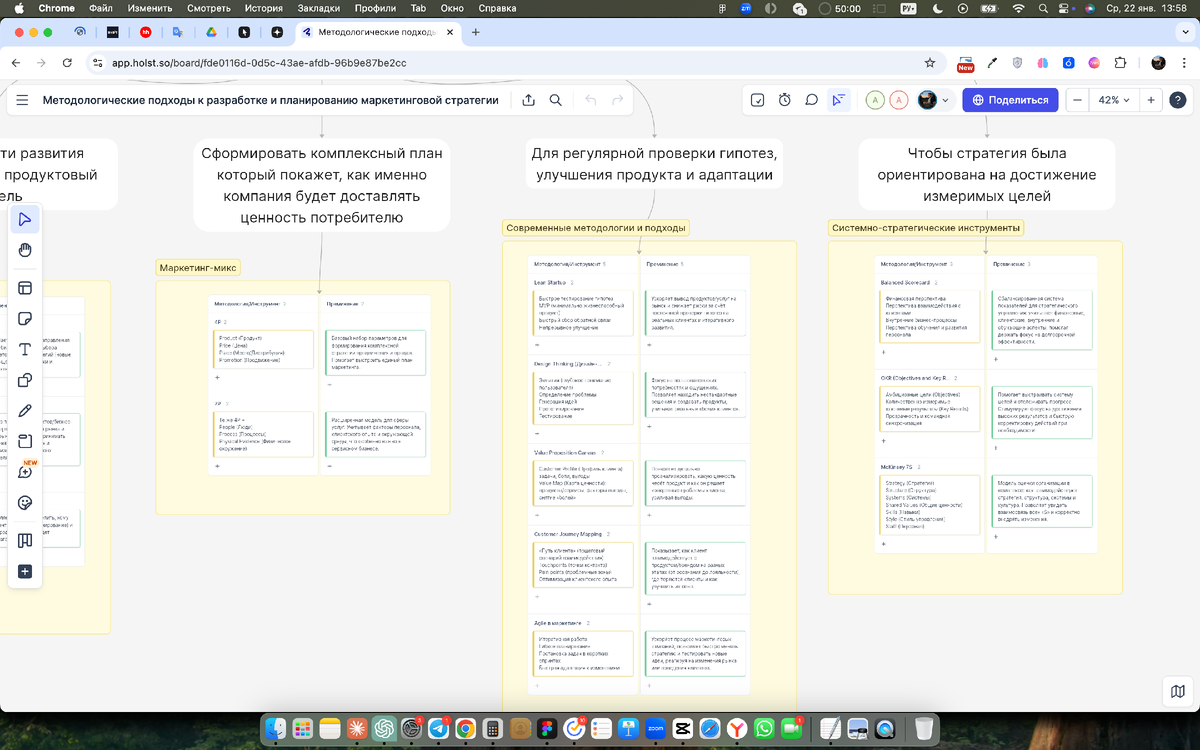Expand Chrome tab search chevron

coord(1184,32)
